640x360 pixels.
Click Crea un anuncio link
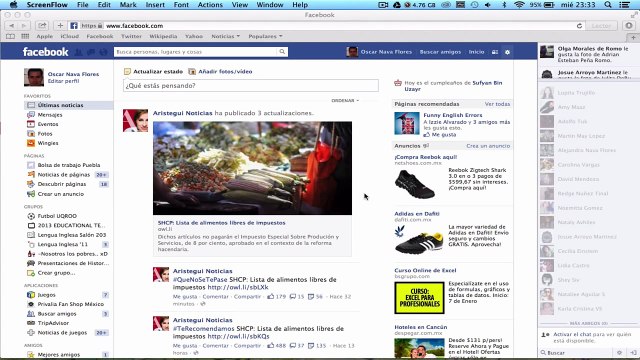[x=488, y=146]
